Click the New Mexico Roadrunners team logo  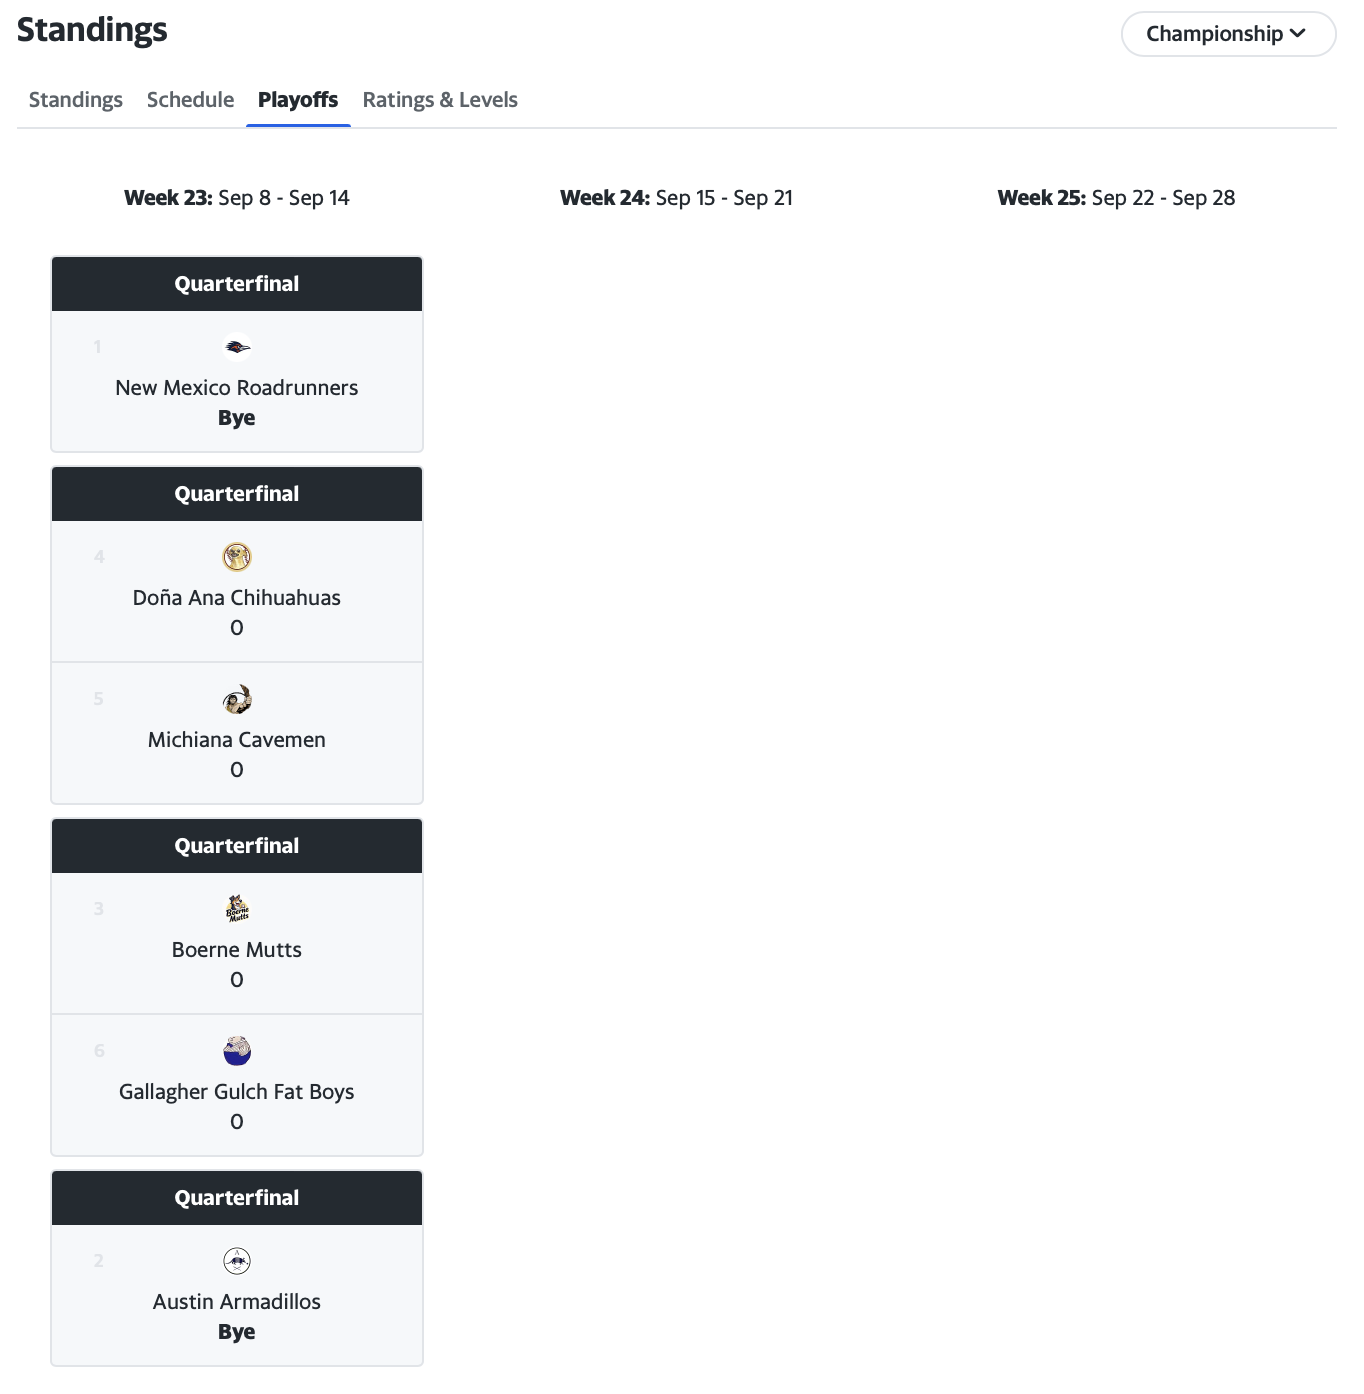[x=237, y=347]
